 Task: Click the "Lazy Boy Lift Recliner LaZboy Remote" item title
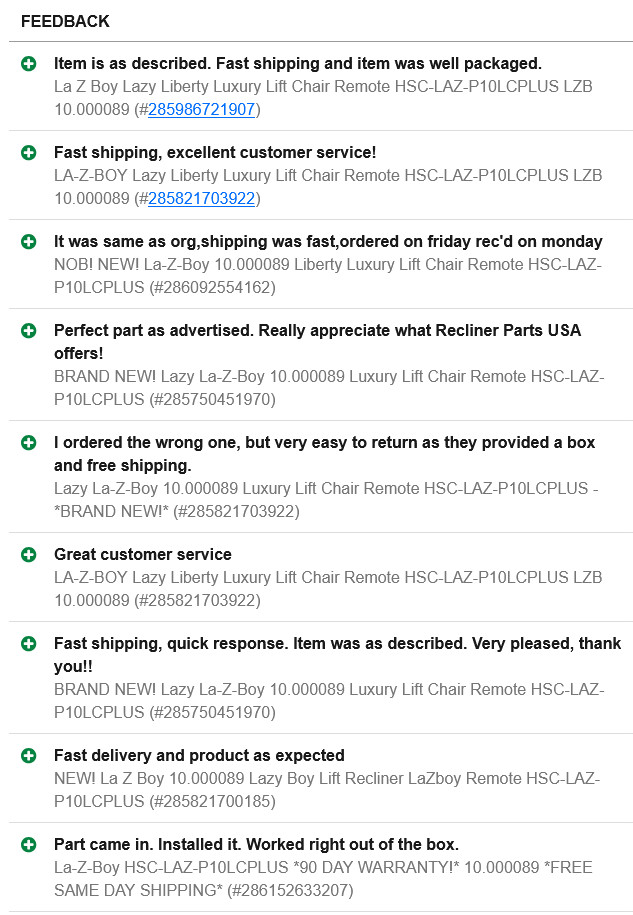click(327, 778)
